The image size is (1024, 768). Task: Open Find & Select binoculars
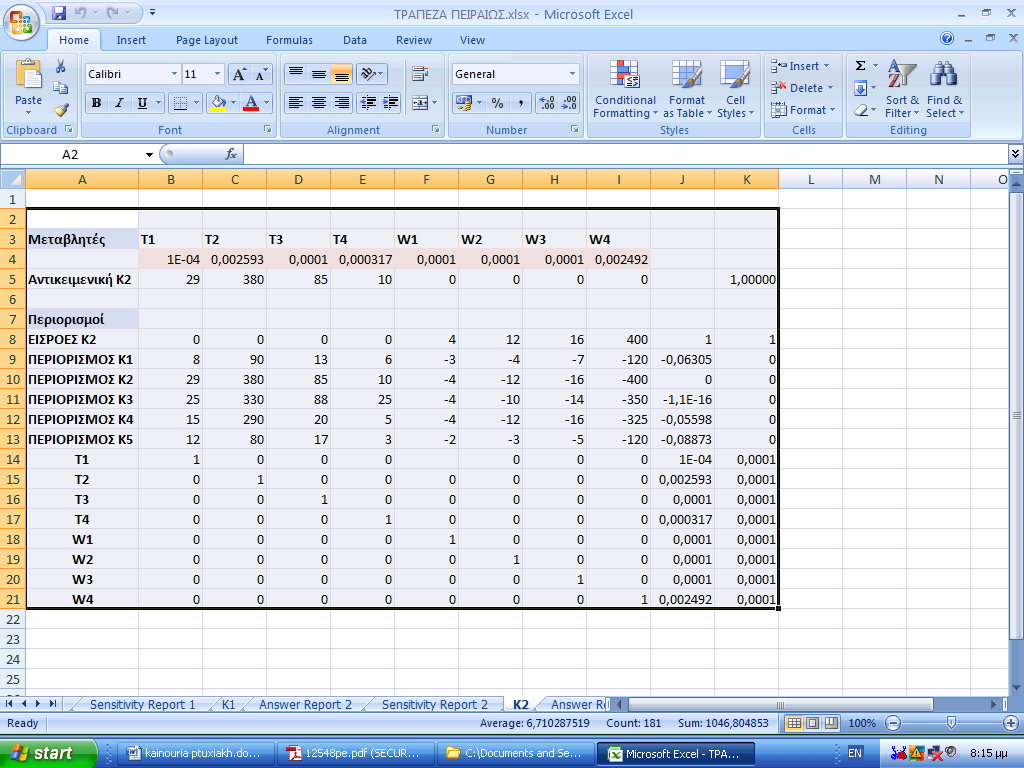tap(944, 89)
